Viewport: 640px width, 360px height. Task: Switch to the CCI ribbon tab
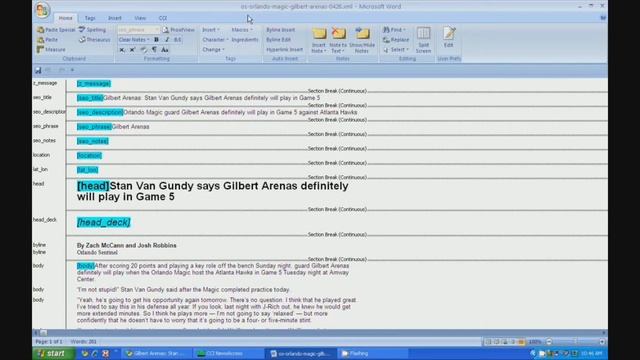tap(163, 18)
